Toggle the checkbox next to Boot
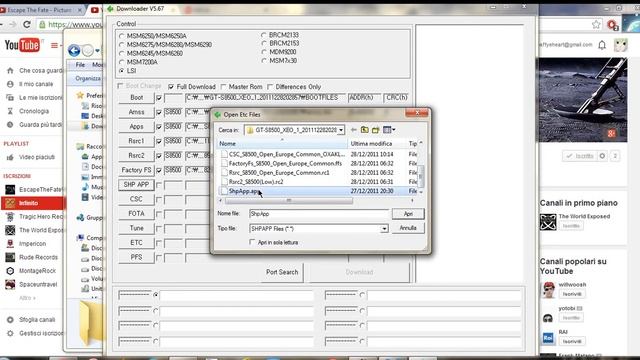The image size is (640, 360). (x=159, y=98)
